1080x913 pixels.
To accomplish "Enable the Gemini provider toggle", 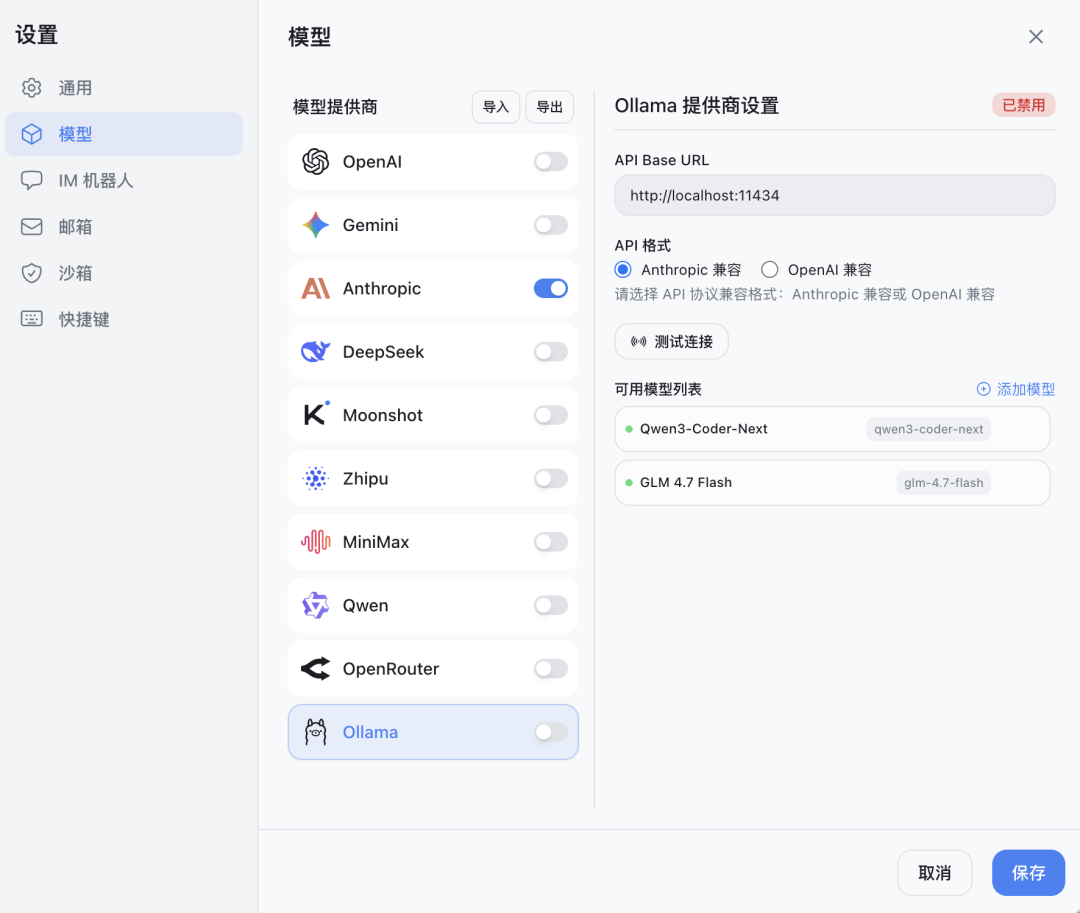I will point(550,225).
